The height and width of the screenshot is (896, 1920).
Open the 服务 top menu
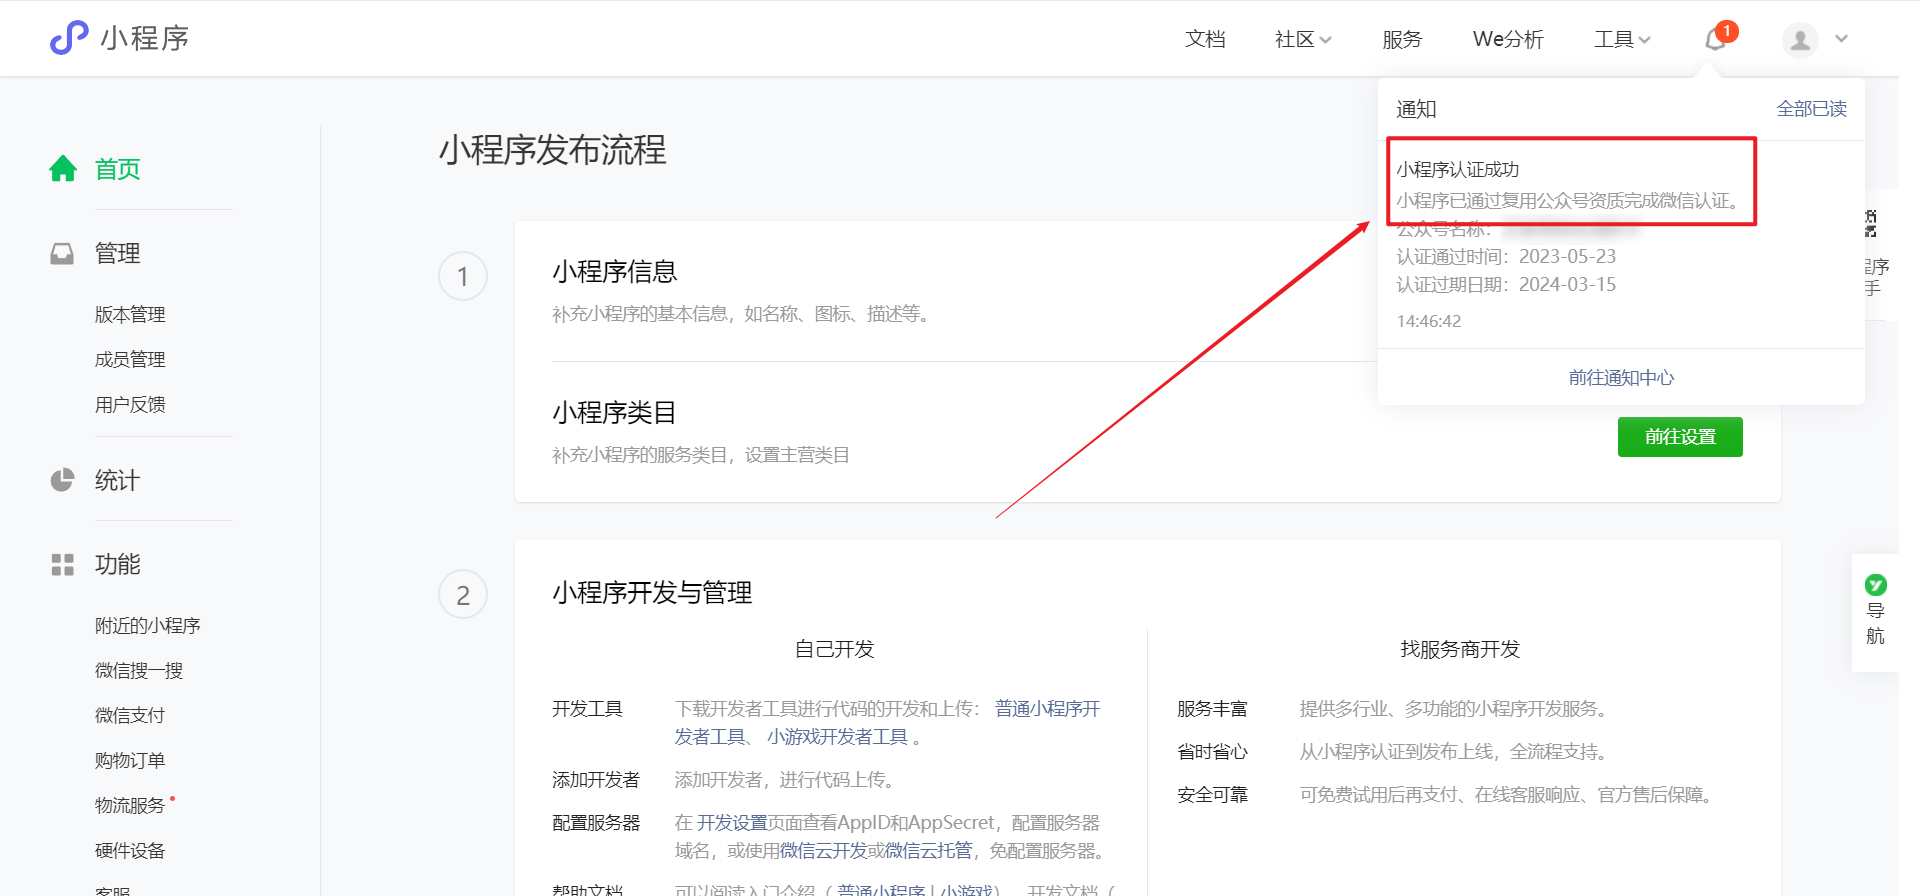1402,39
